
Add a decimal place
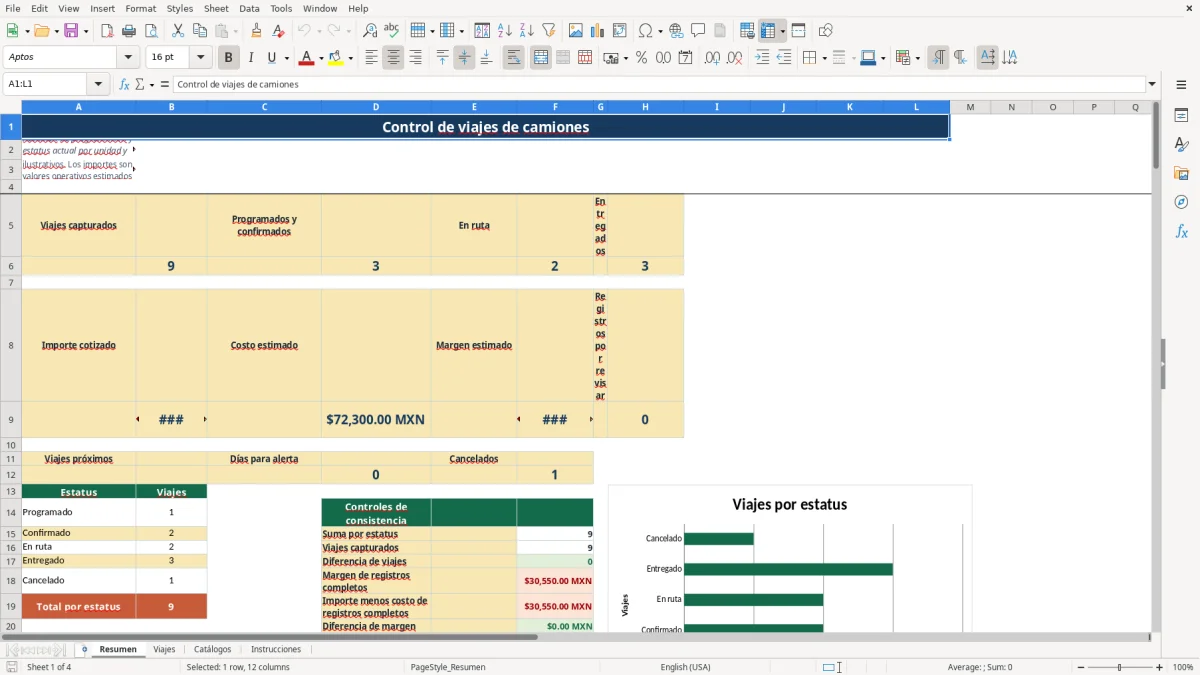click(x=713, y=58)
